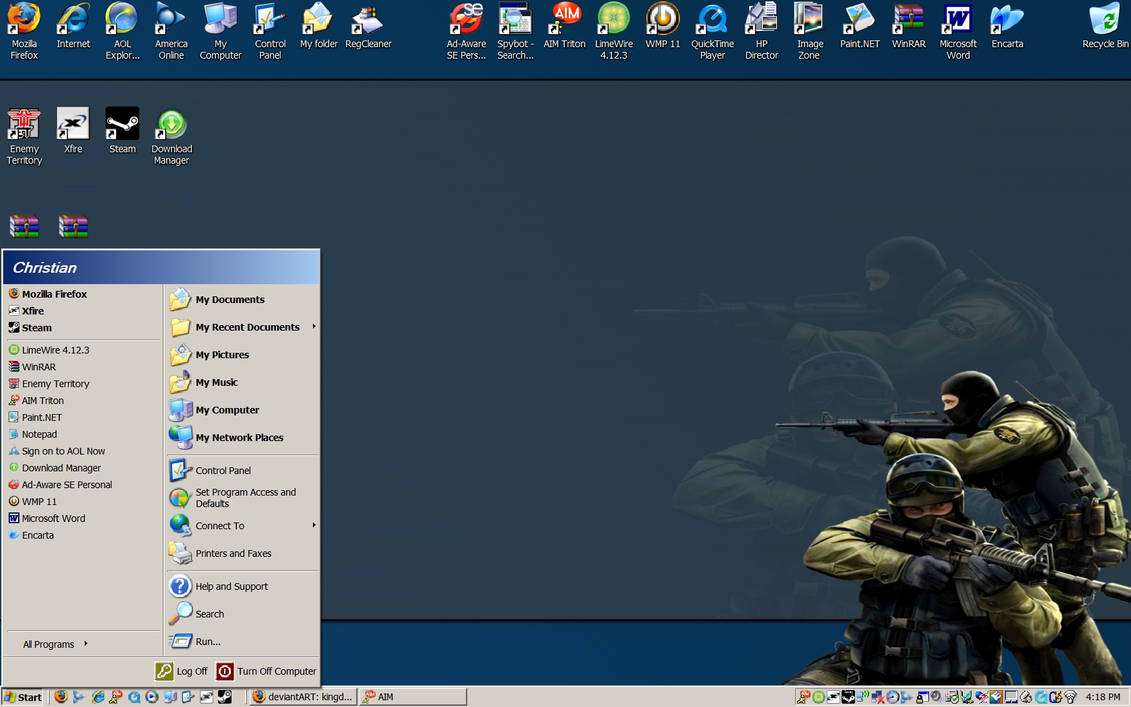The image size is (1131, 707).
Task: Launch the AOL Explorer desktop shortcut
Action: (123, 31)
